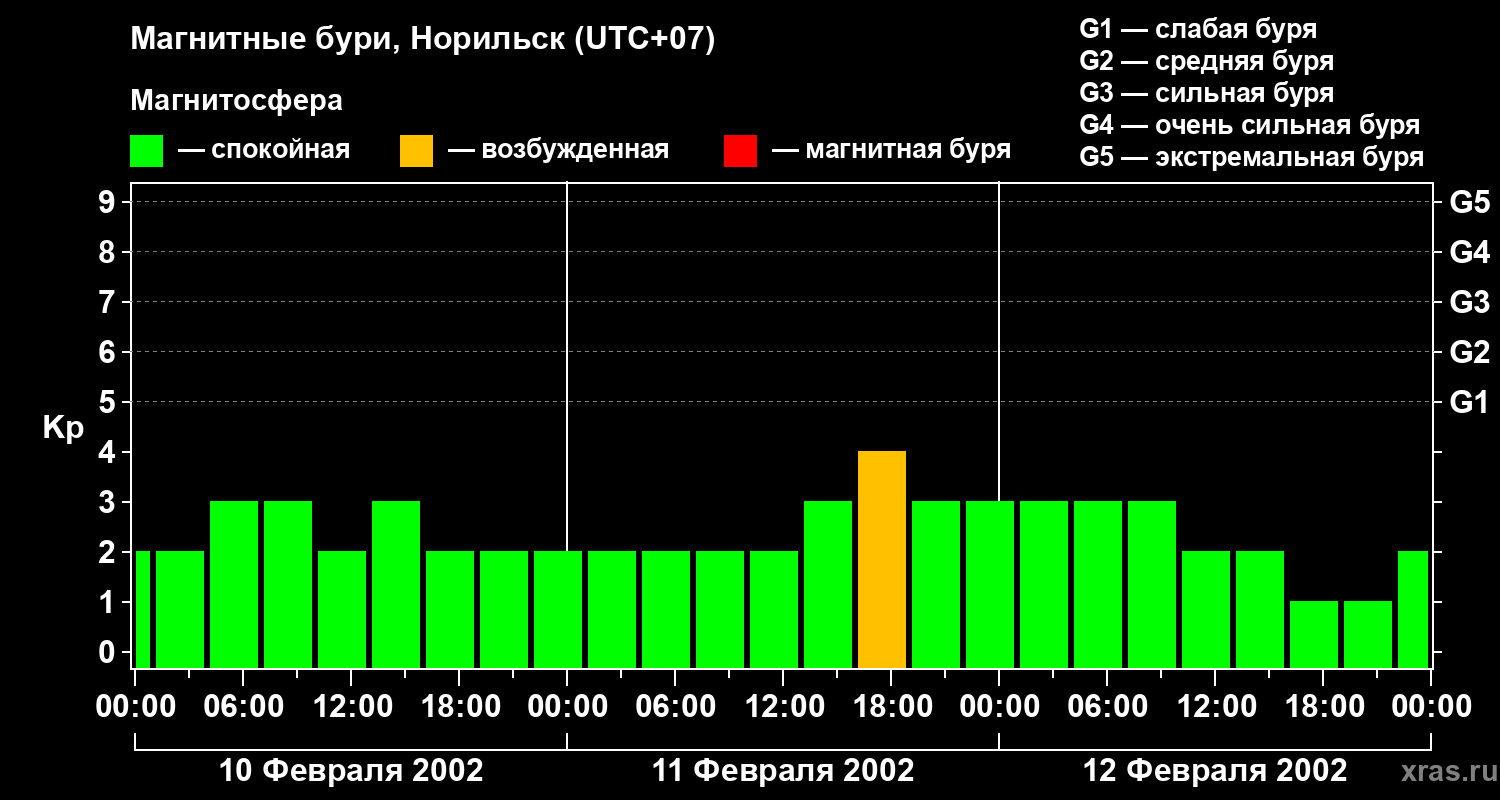Image resolution: width=1500 pixels, height=800 pixels.
Task: Click the 'G3 — сильная буря' description
Action: (1206, 93)
